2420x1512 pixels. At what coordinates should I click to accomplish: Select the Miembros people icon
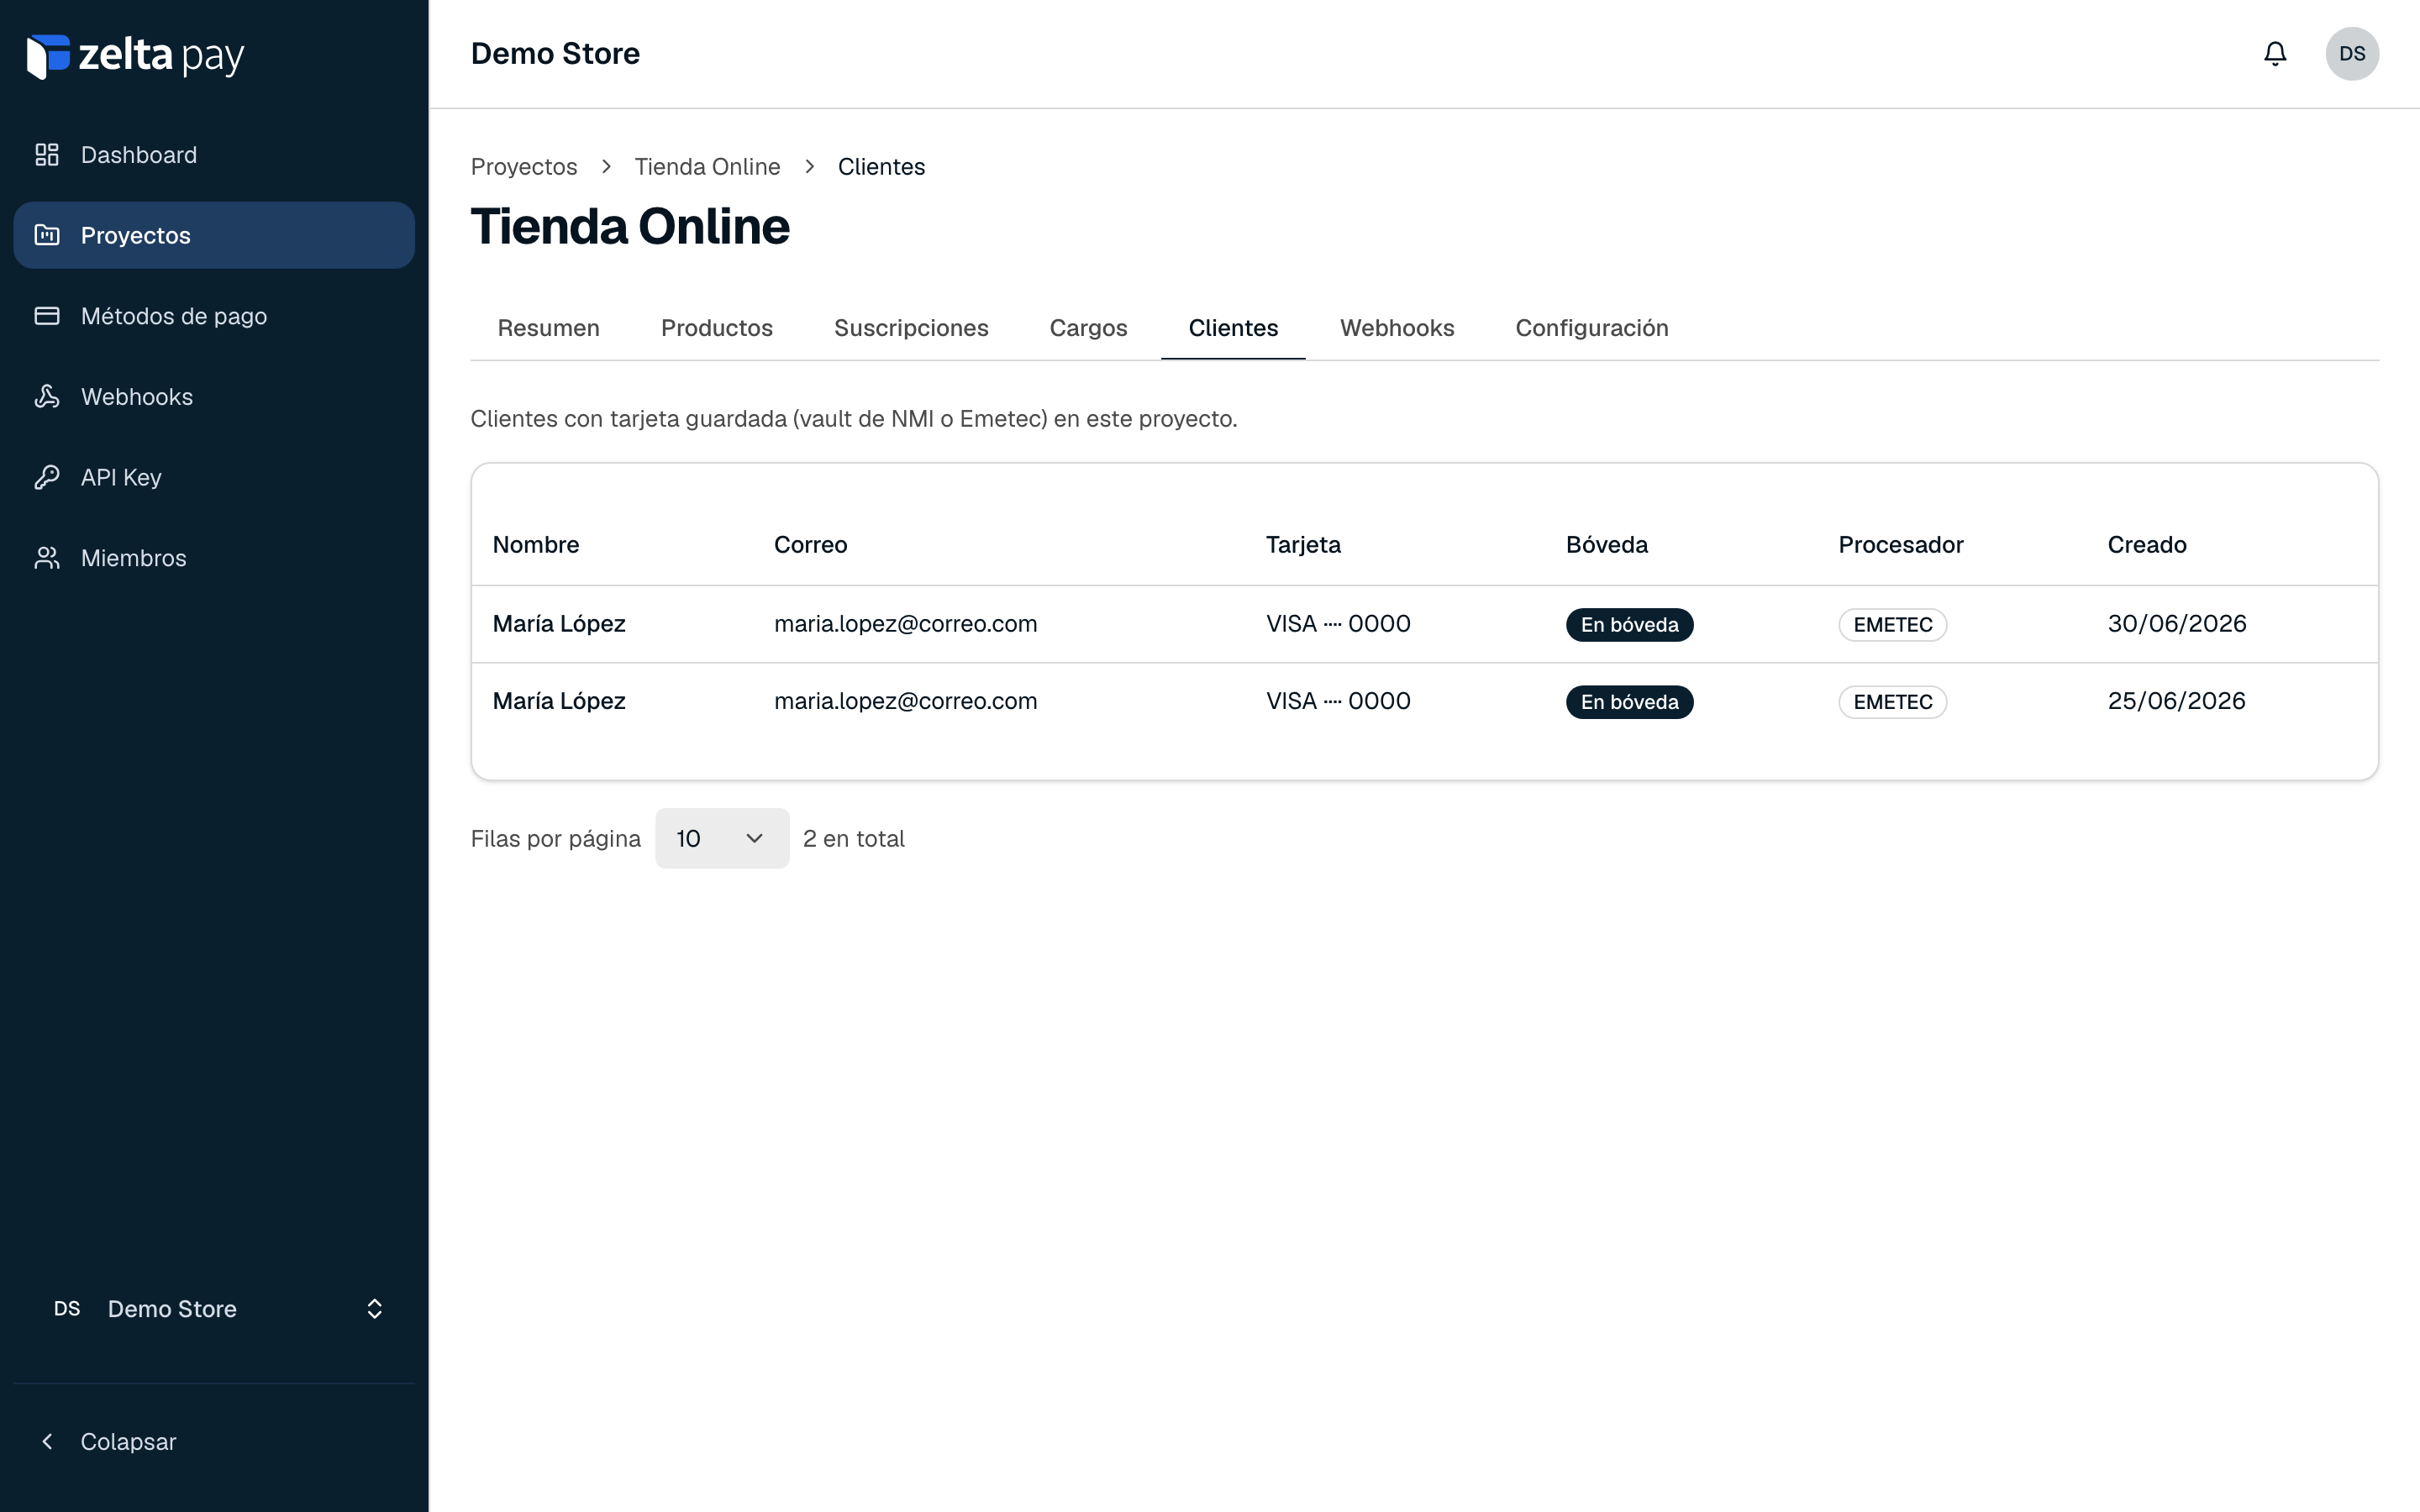[x=47, y=558]
